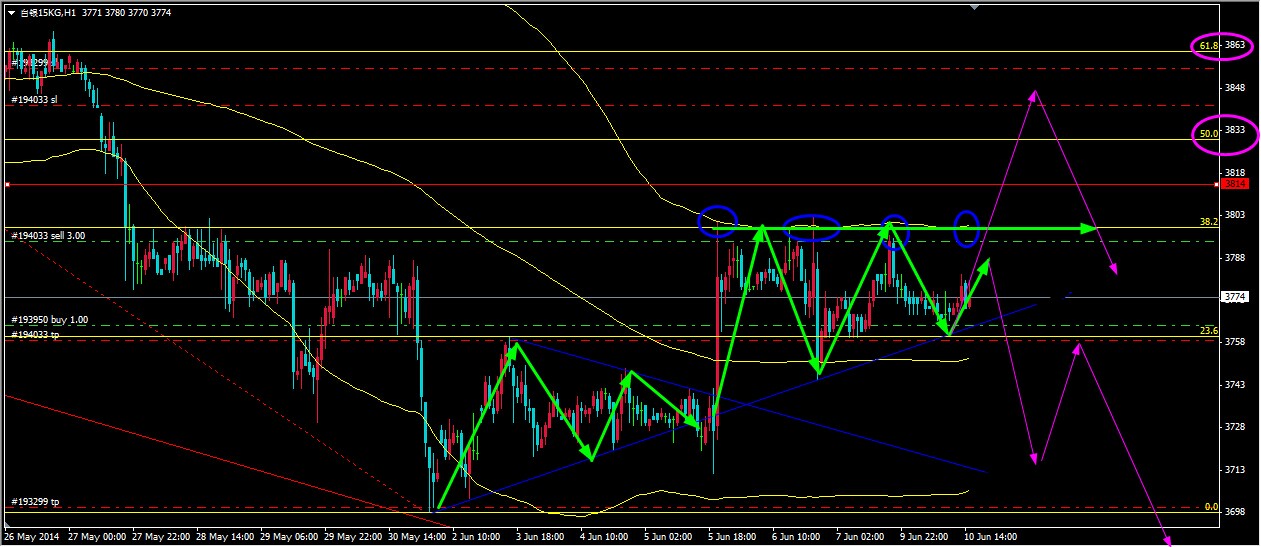Select the #194033 sell 3.00 order label
This screenshot has height=547, width=1261.
(48, 236)
